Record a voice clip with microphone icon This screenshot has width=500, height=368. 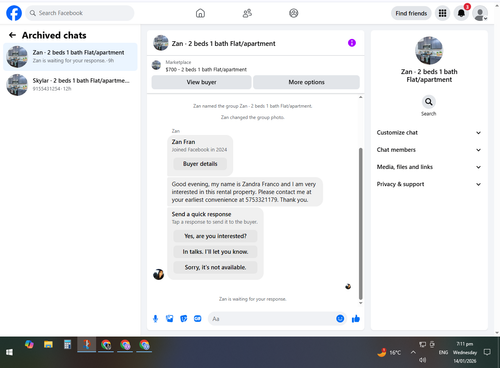coord(155,319)
